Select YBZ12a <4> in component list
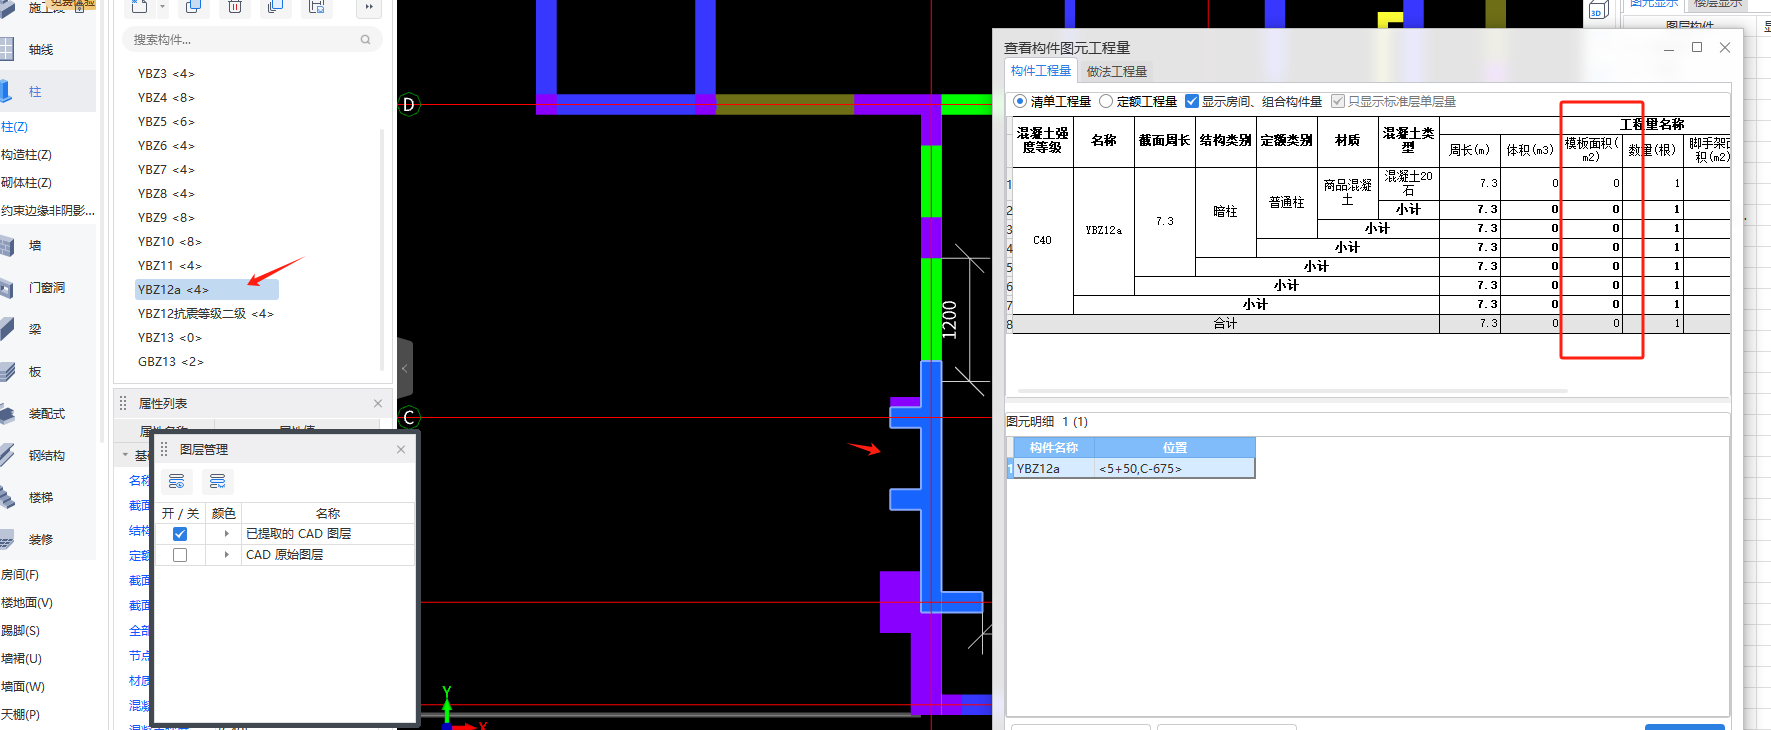 [x=207, y=290]
